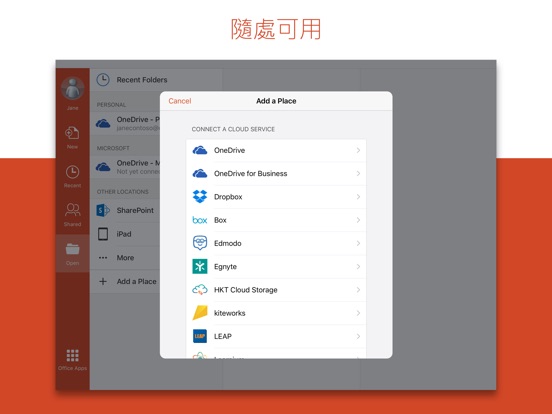Click the More ellipsis icon
The image size is (552, 414).
[103, 258]
